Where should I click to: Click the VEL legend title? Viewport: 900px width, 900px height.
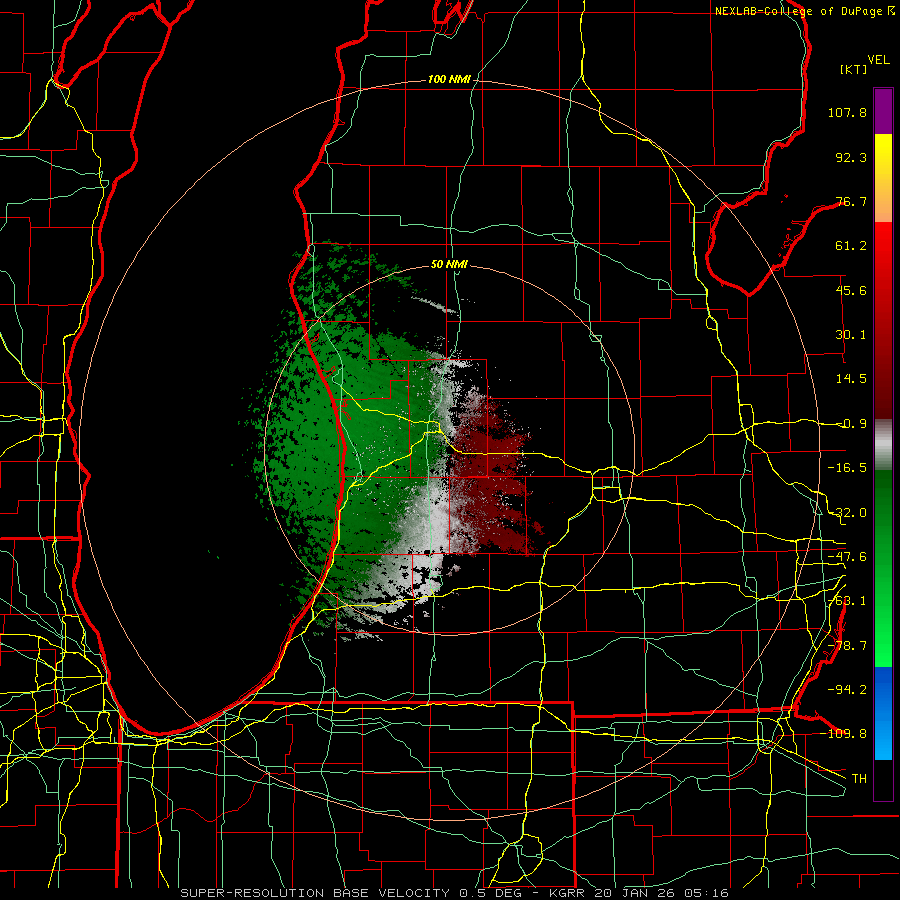click(878, 60)
